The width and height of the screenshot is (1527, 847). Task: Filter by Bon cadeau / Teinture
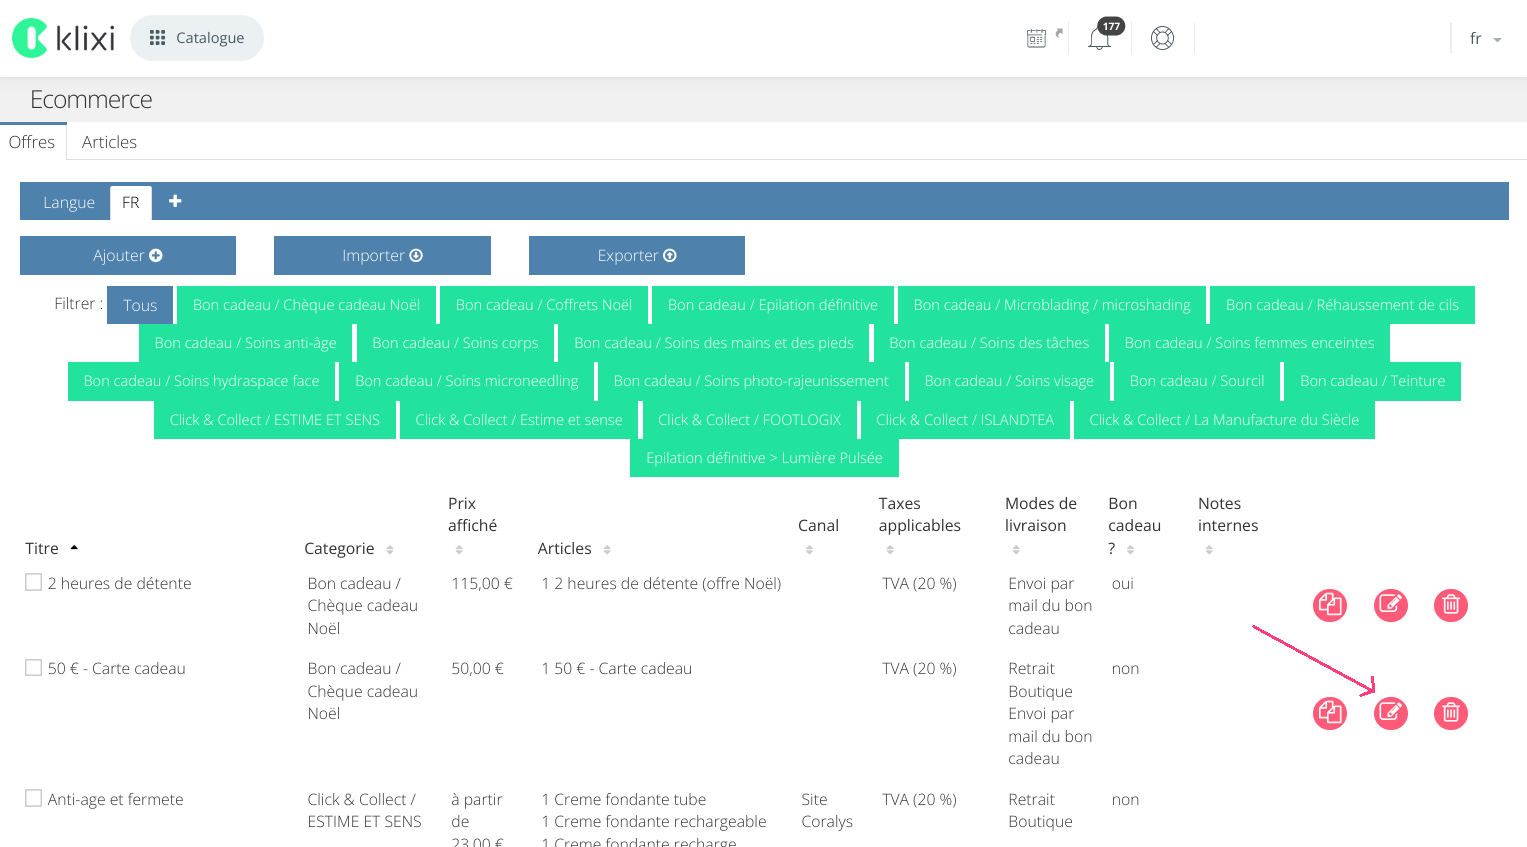1373,381
